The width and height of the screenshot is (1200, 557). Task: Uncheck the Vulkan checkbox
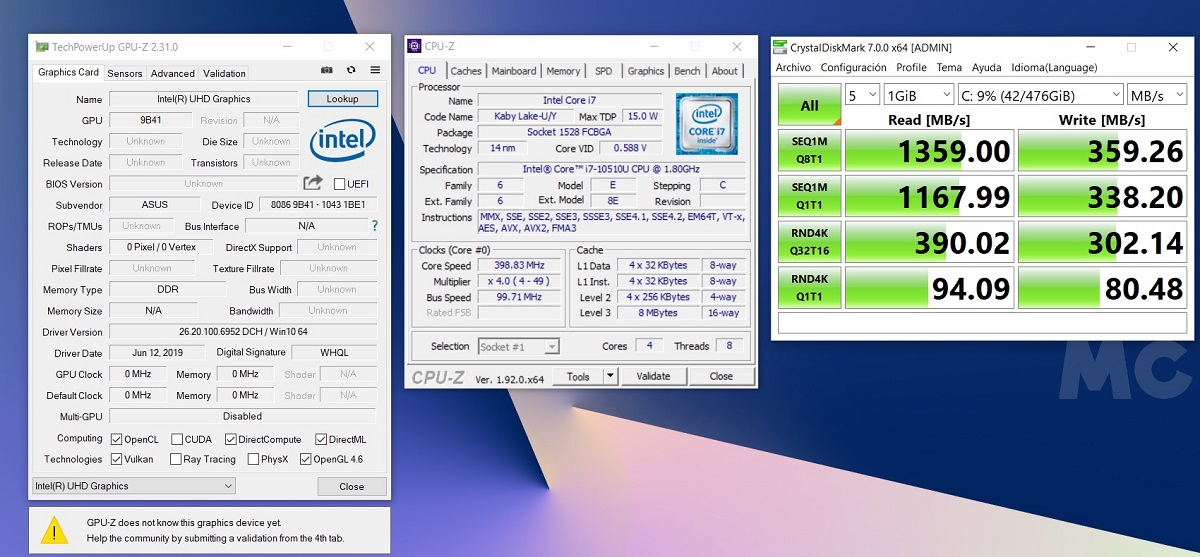[x=117, y=460]
